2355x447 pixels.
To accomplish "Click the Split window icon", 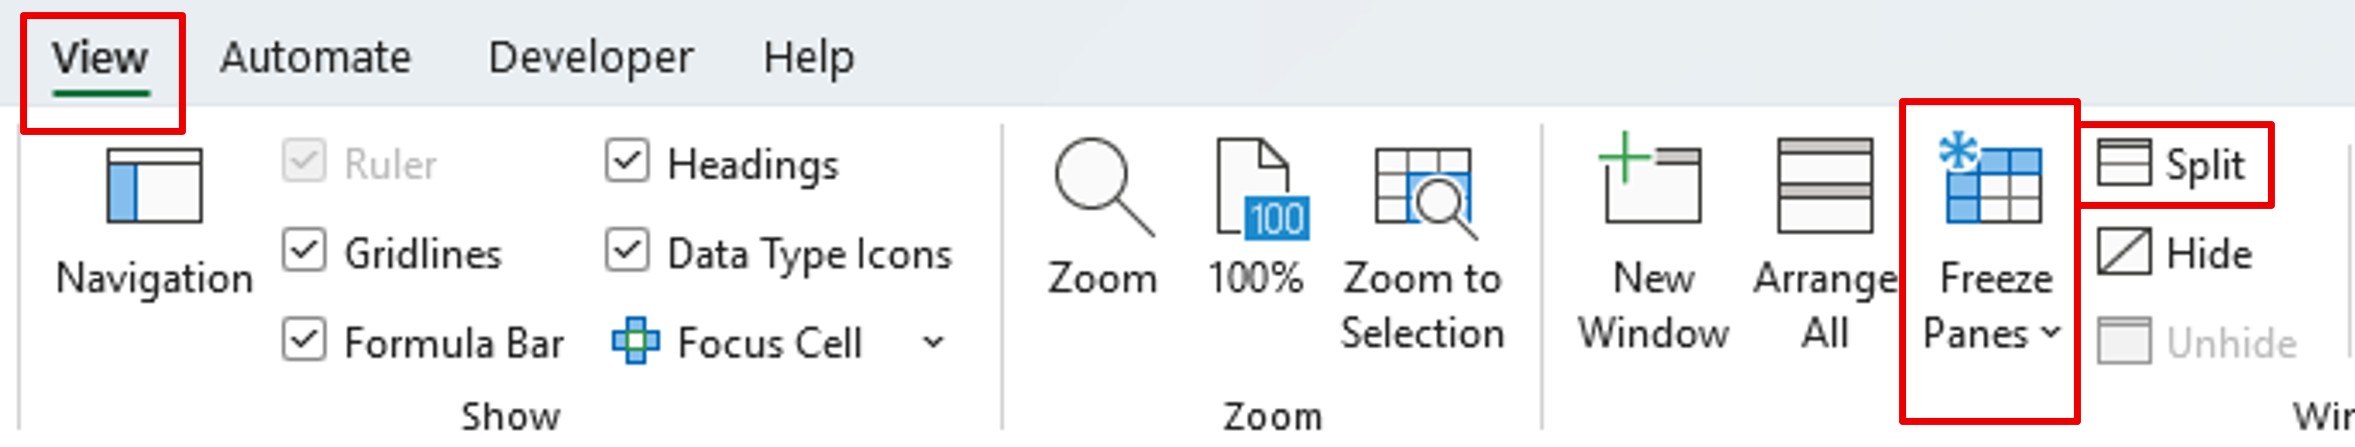I will click(x=2123, y=164).
